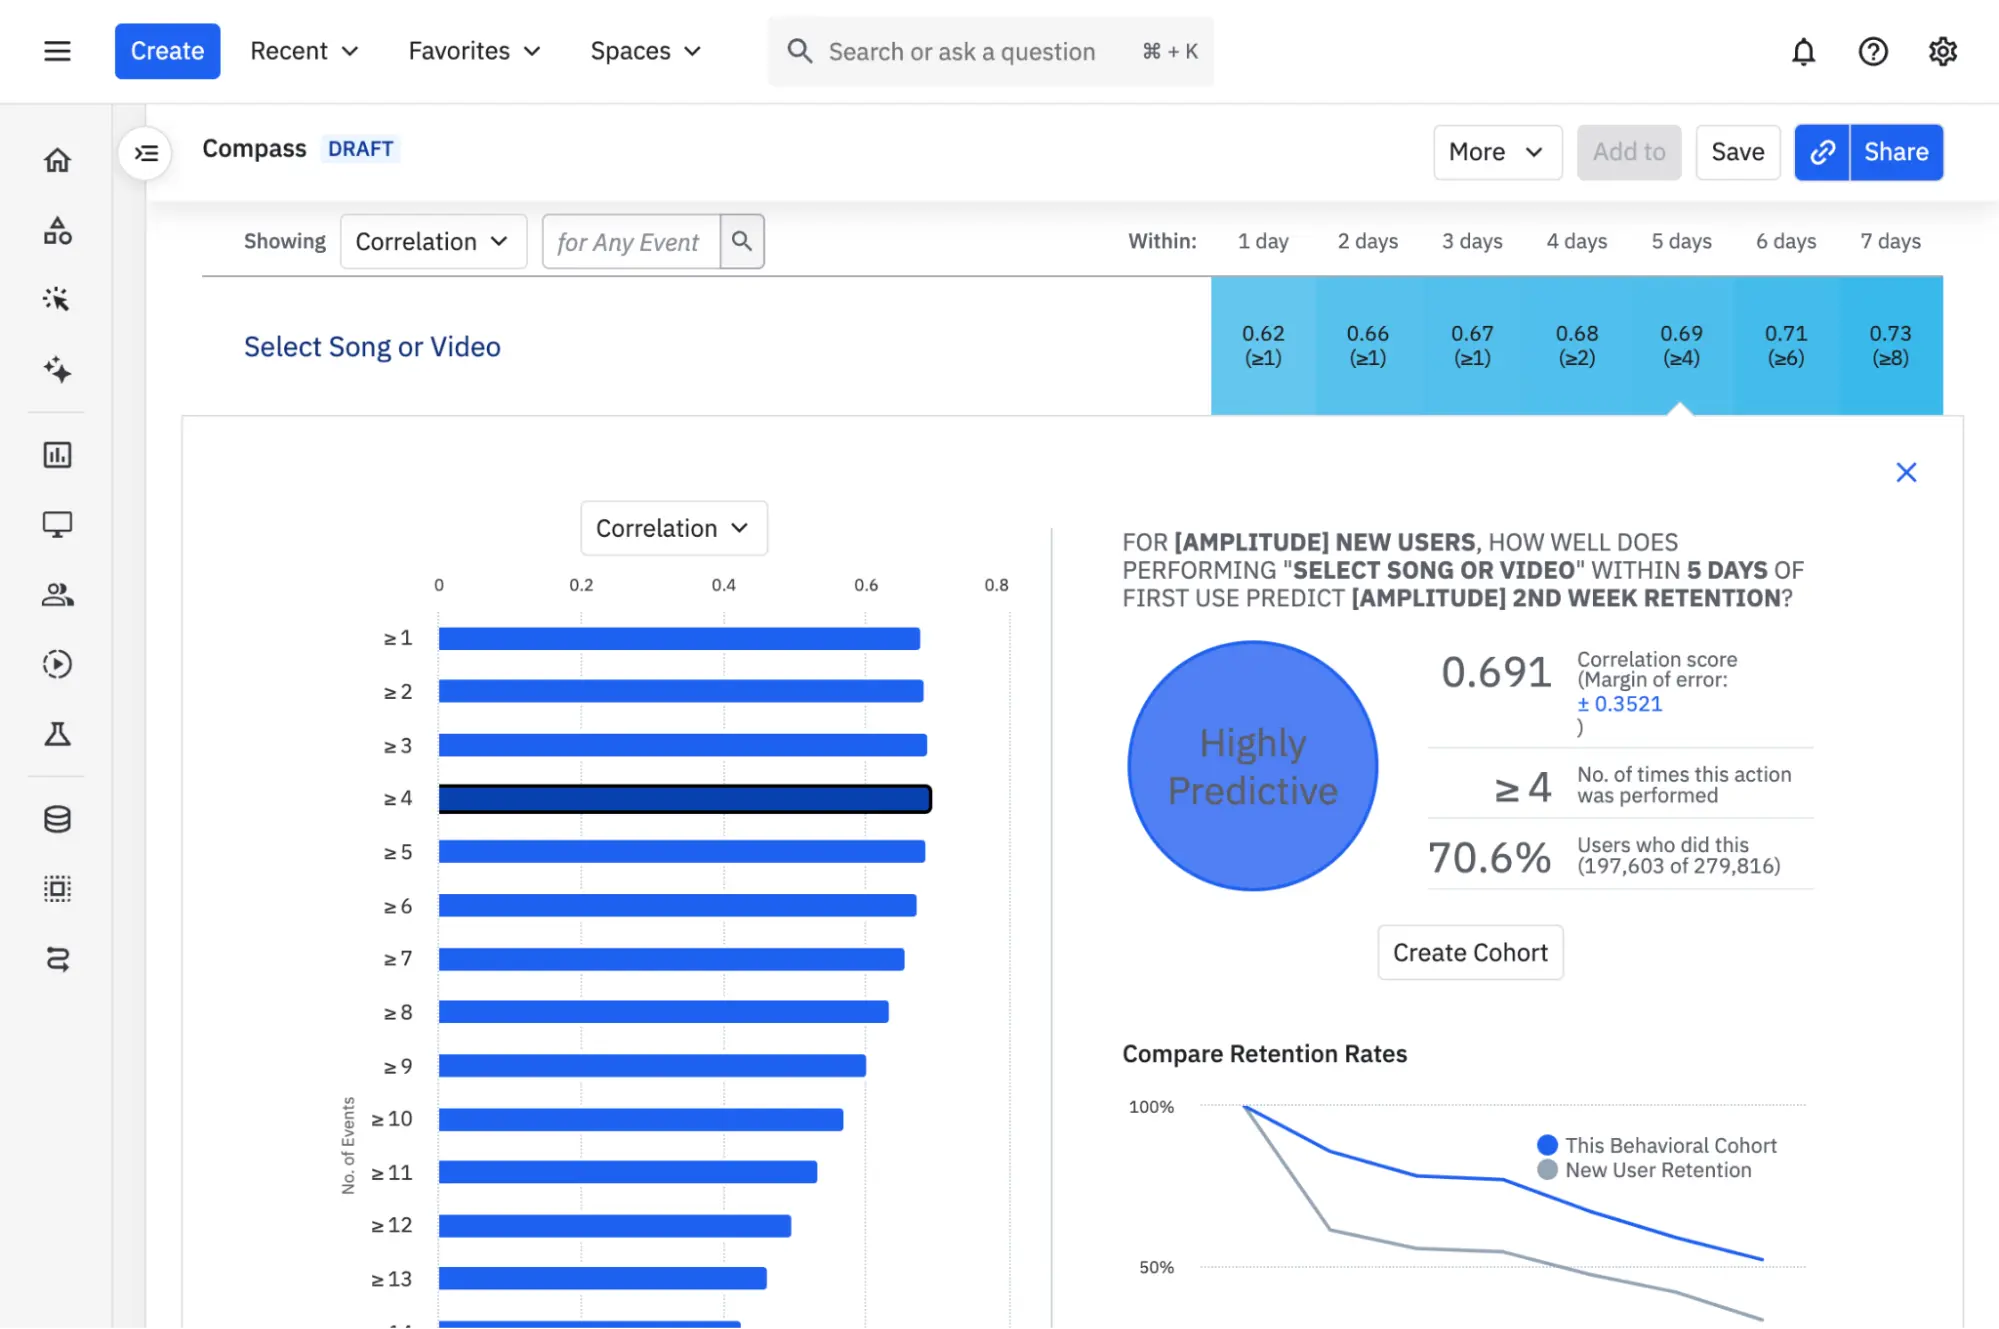Open the notifications bell
This screenshot has width=1999, height=1329.
click(x=1803, y=51)
